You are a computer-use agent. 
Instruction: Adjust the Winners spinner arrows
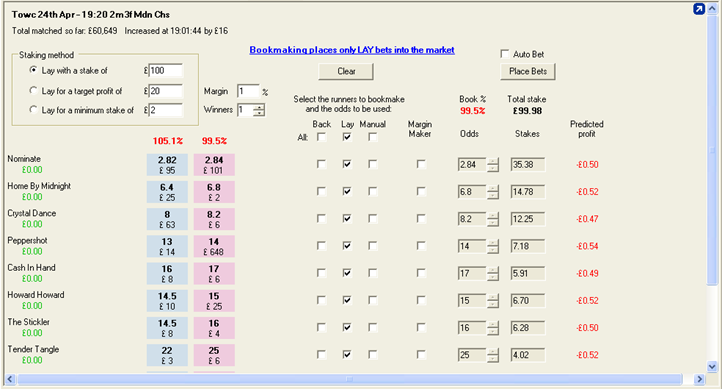tap(259, 110)
